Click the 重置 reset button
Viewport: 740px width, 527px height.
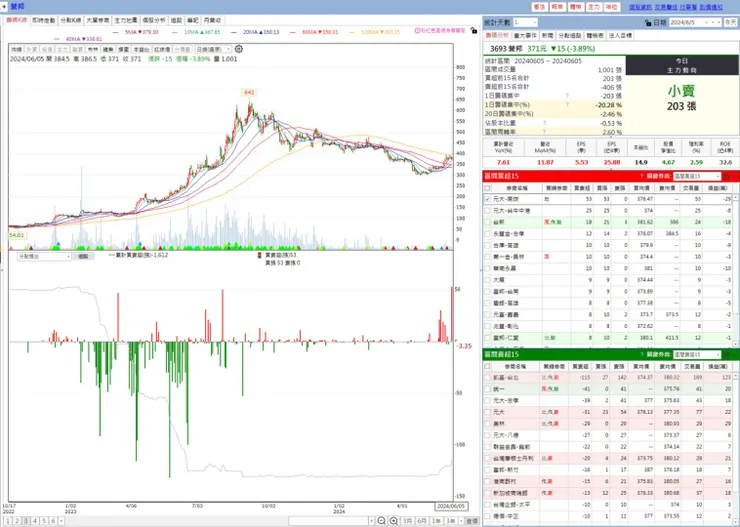[x=472, y=521]
